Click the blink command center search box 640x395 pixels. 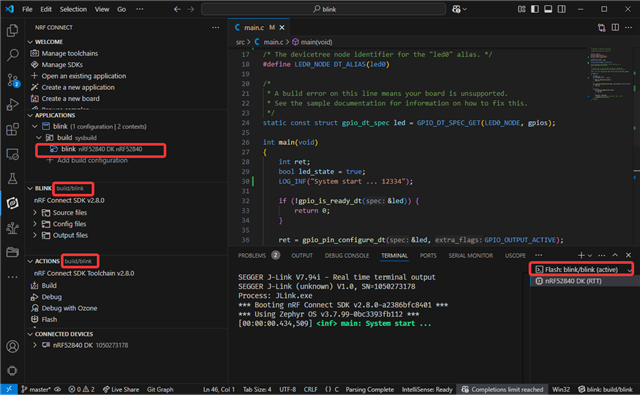tap(323, 9)
